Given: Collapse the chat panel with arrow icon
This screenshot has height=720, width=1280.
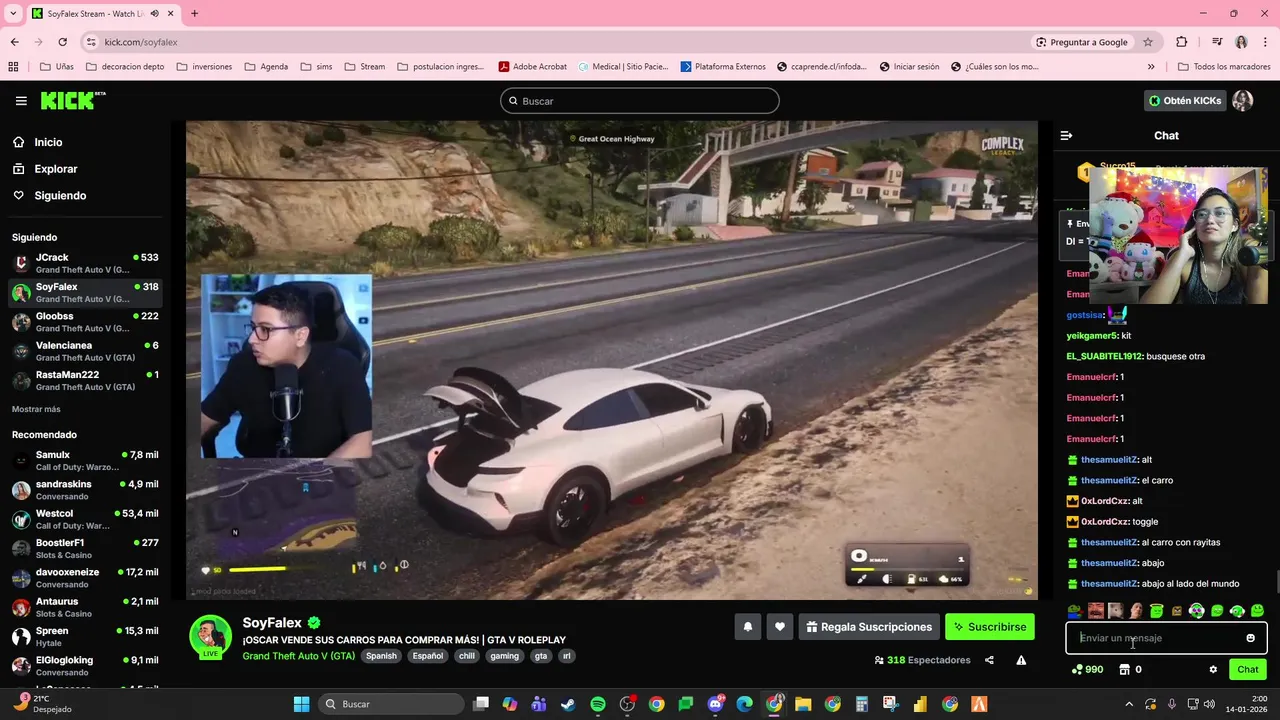Looking at the screenshot, I should (1066, 136).
